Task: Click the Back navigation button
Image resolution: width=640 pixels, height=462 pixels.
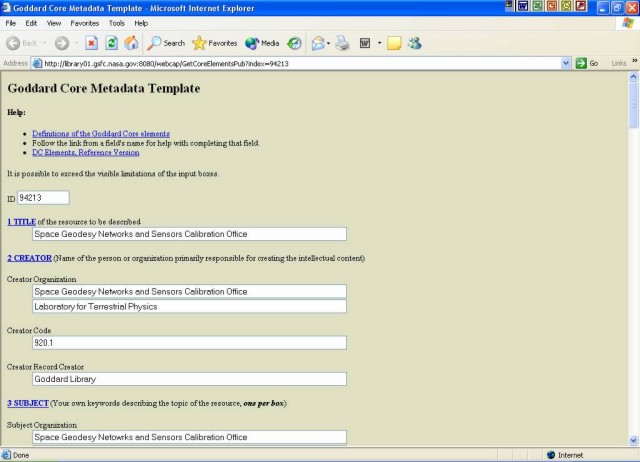Action: pyautogui.click(x=21, y=43)
